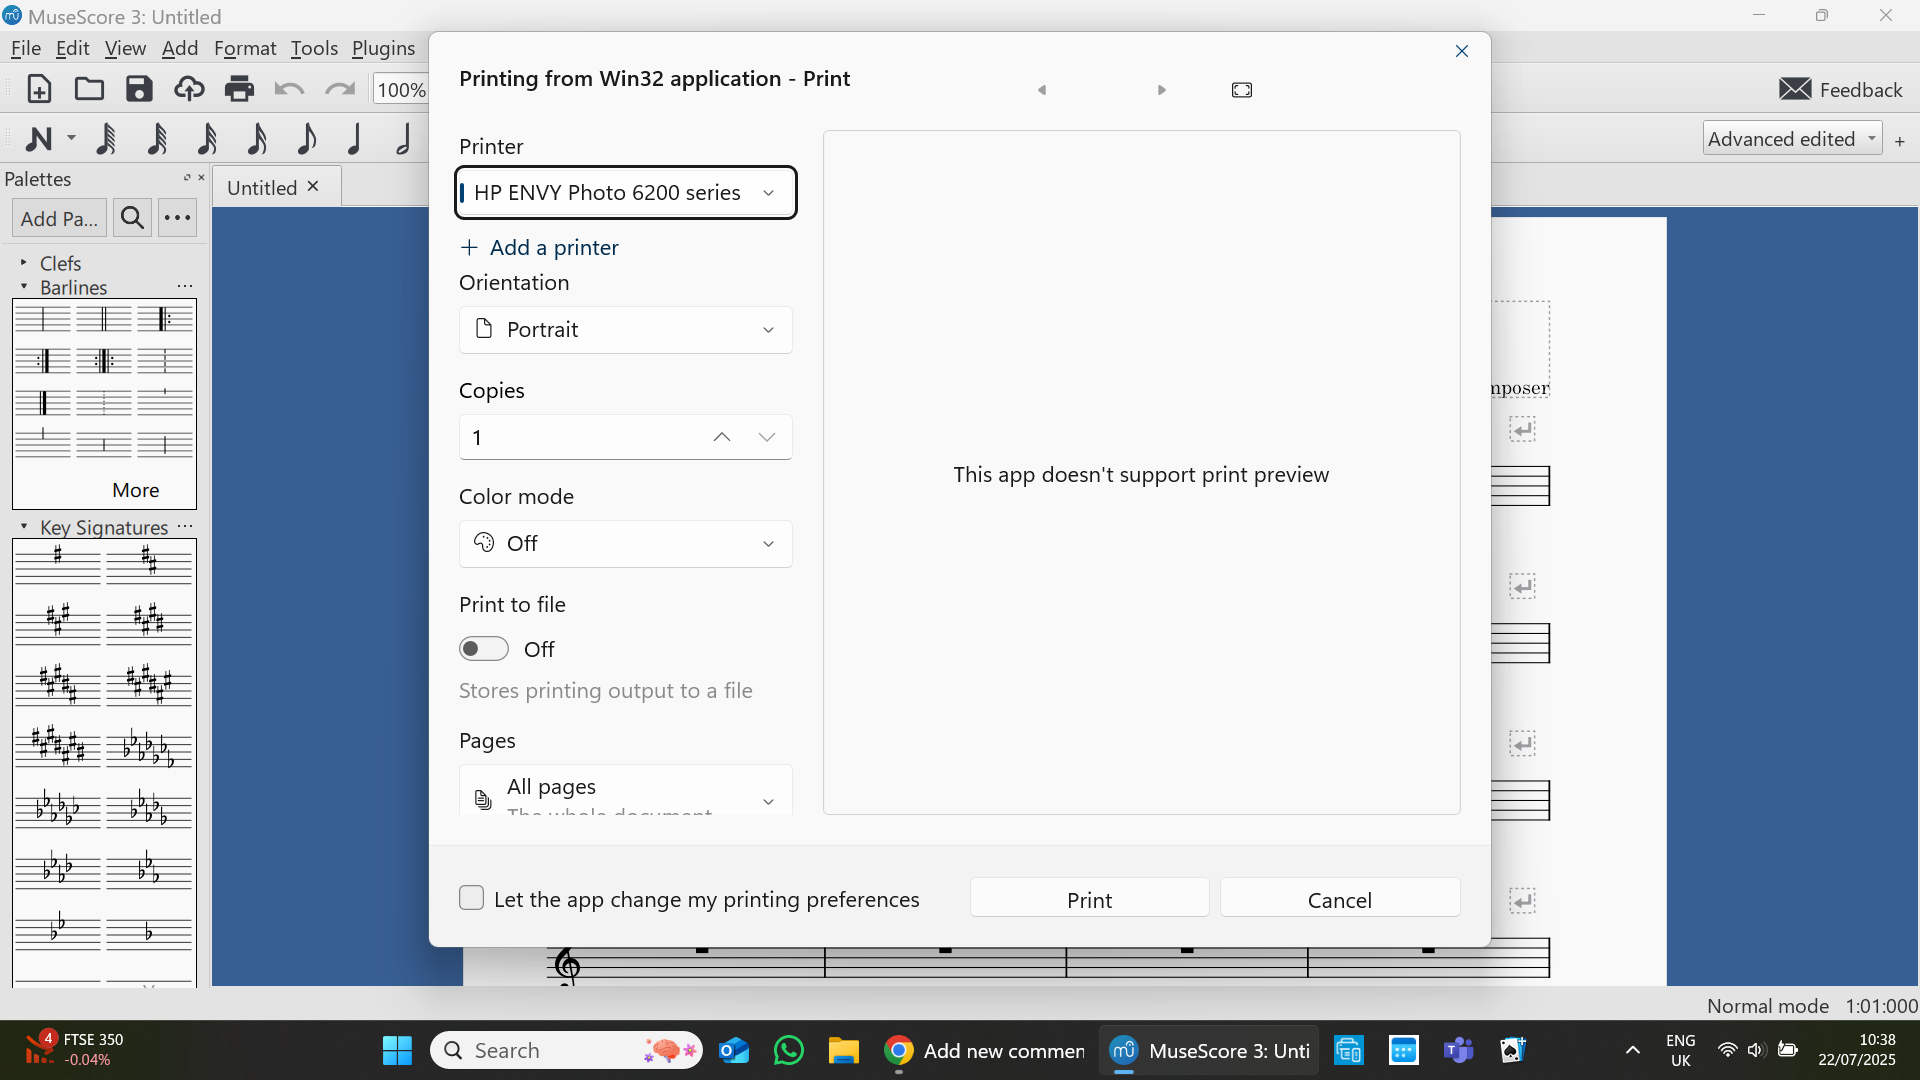
Task: Click the Add Palettes button
Action: [59, 218]
